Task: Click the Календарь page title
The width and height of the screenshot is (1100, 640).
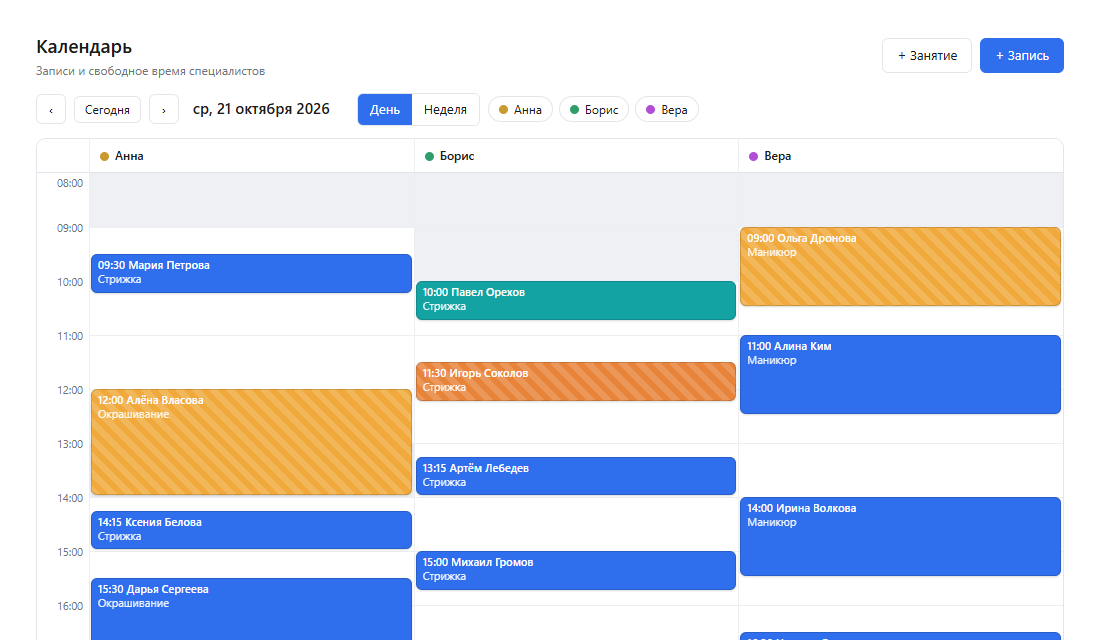Action: [x=84, y=47]
